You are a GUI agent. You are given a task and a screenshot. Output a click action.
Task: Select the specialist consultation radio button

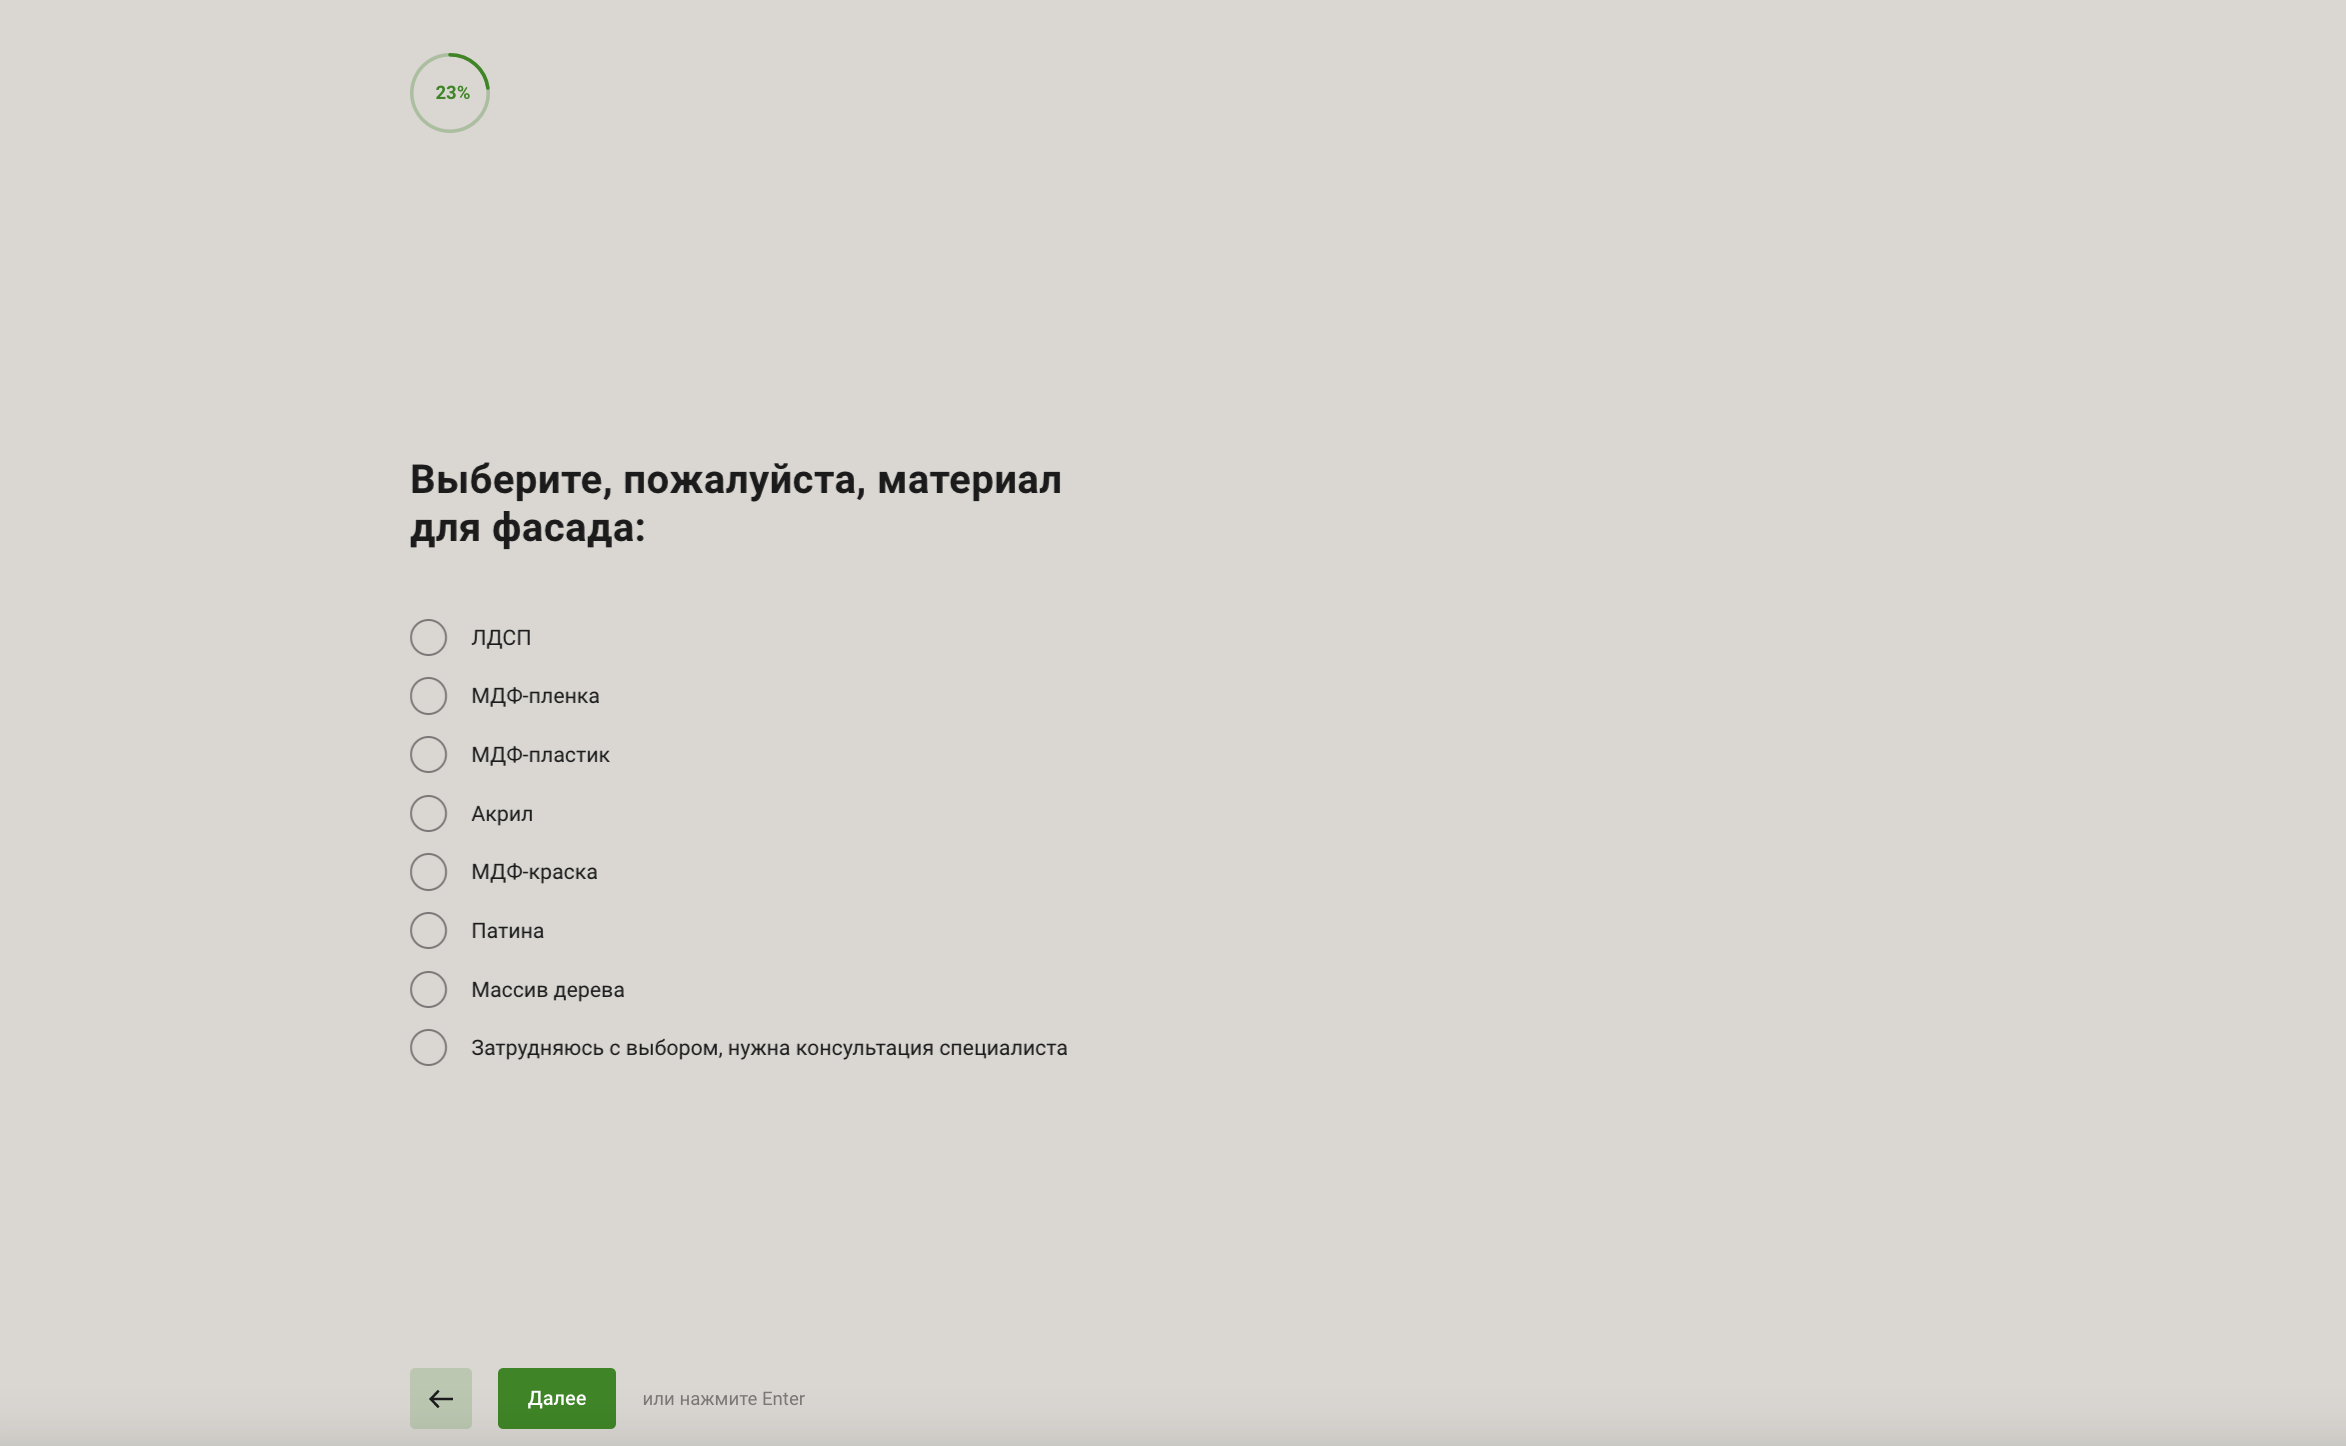pos(428,1047)
